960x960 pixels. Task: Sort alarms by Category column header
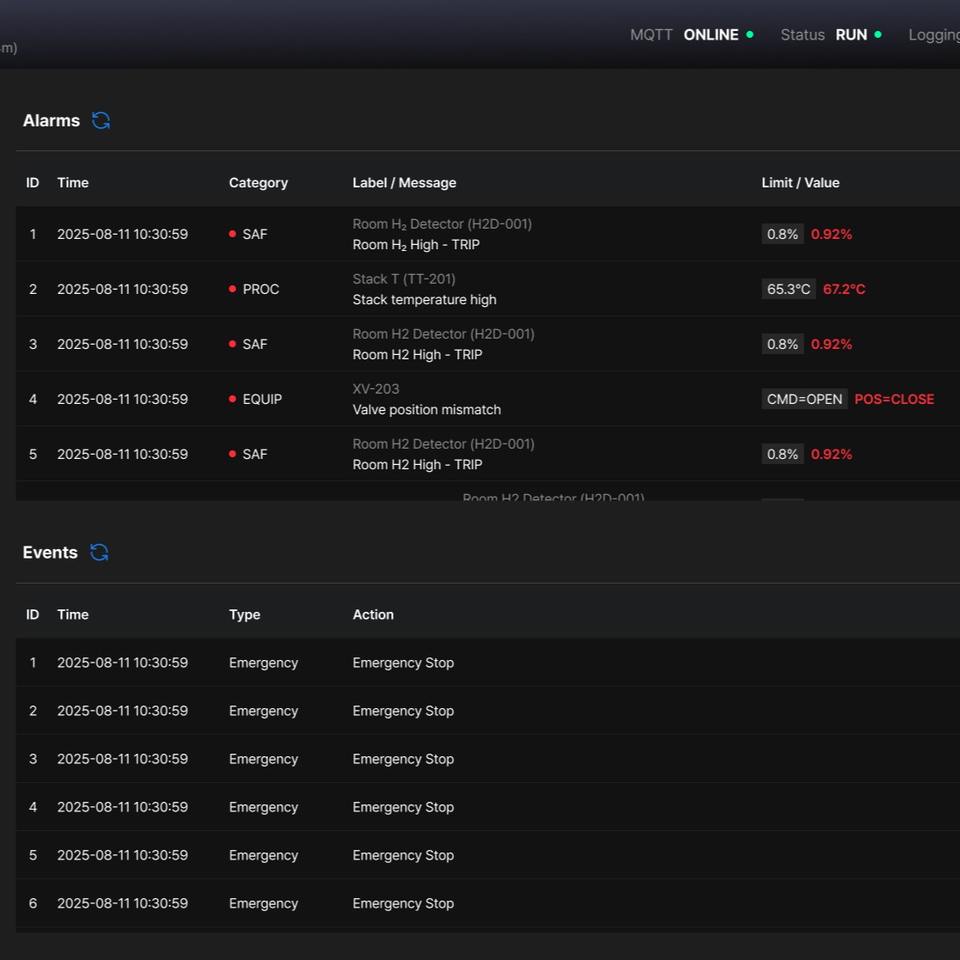click(258, 183)
